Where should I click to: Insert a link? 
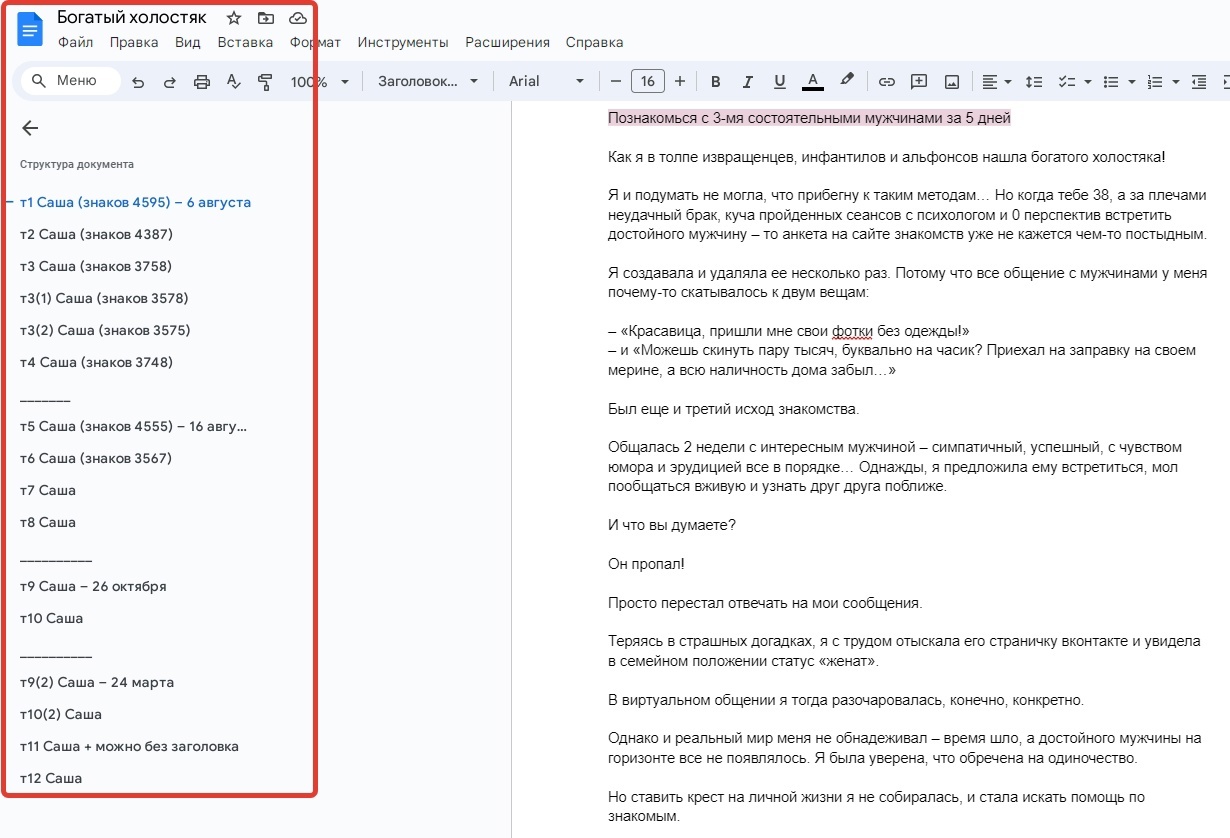pyautogui.click(x=887, y=82)
